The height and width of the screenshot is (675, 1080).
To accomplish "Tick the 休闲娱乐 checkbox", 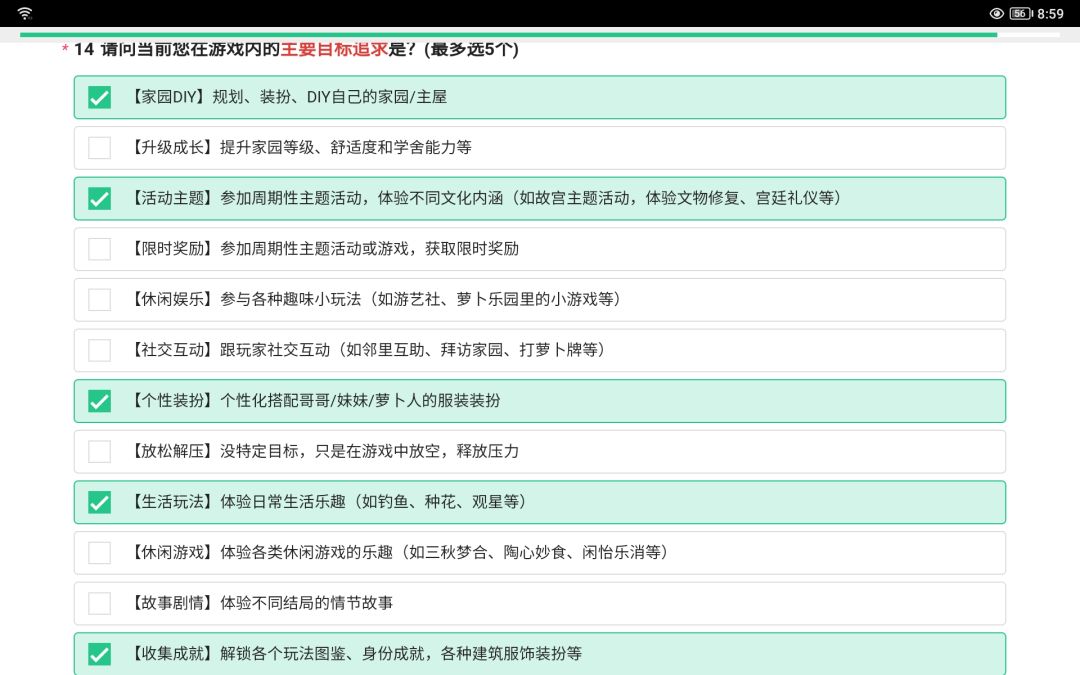I will 99,300.
